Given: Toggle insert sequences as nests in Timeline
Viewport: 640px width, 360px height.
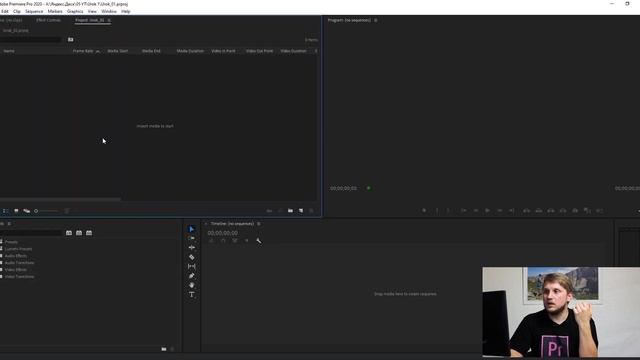Looking at the screenshot, I should coord(211,241).
